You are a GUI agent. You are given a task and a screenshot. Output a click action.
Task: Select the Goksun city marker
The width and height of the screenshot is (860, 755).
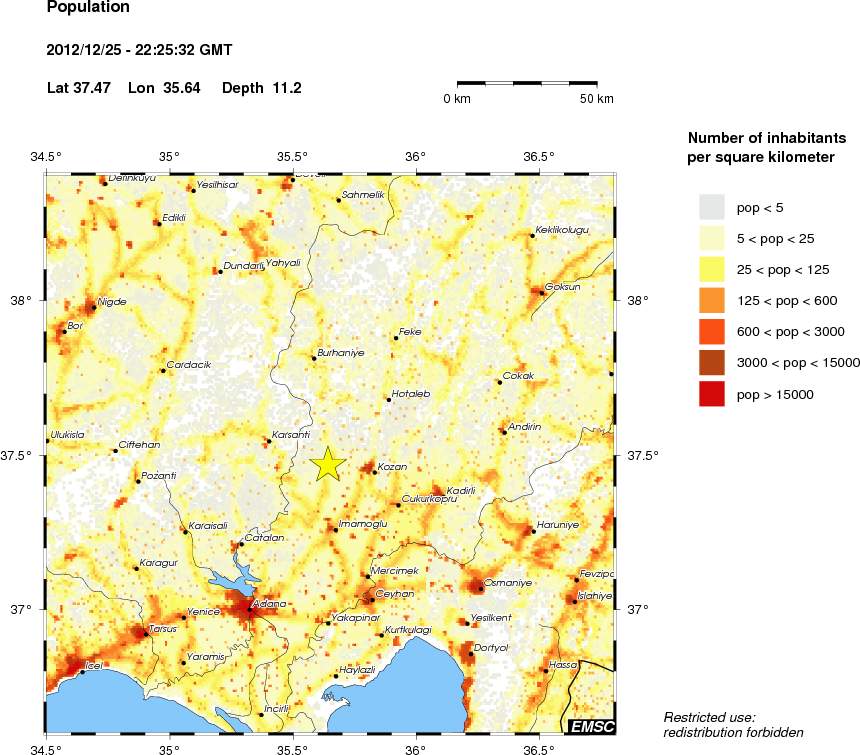click(542, 293)
